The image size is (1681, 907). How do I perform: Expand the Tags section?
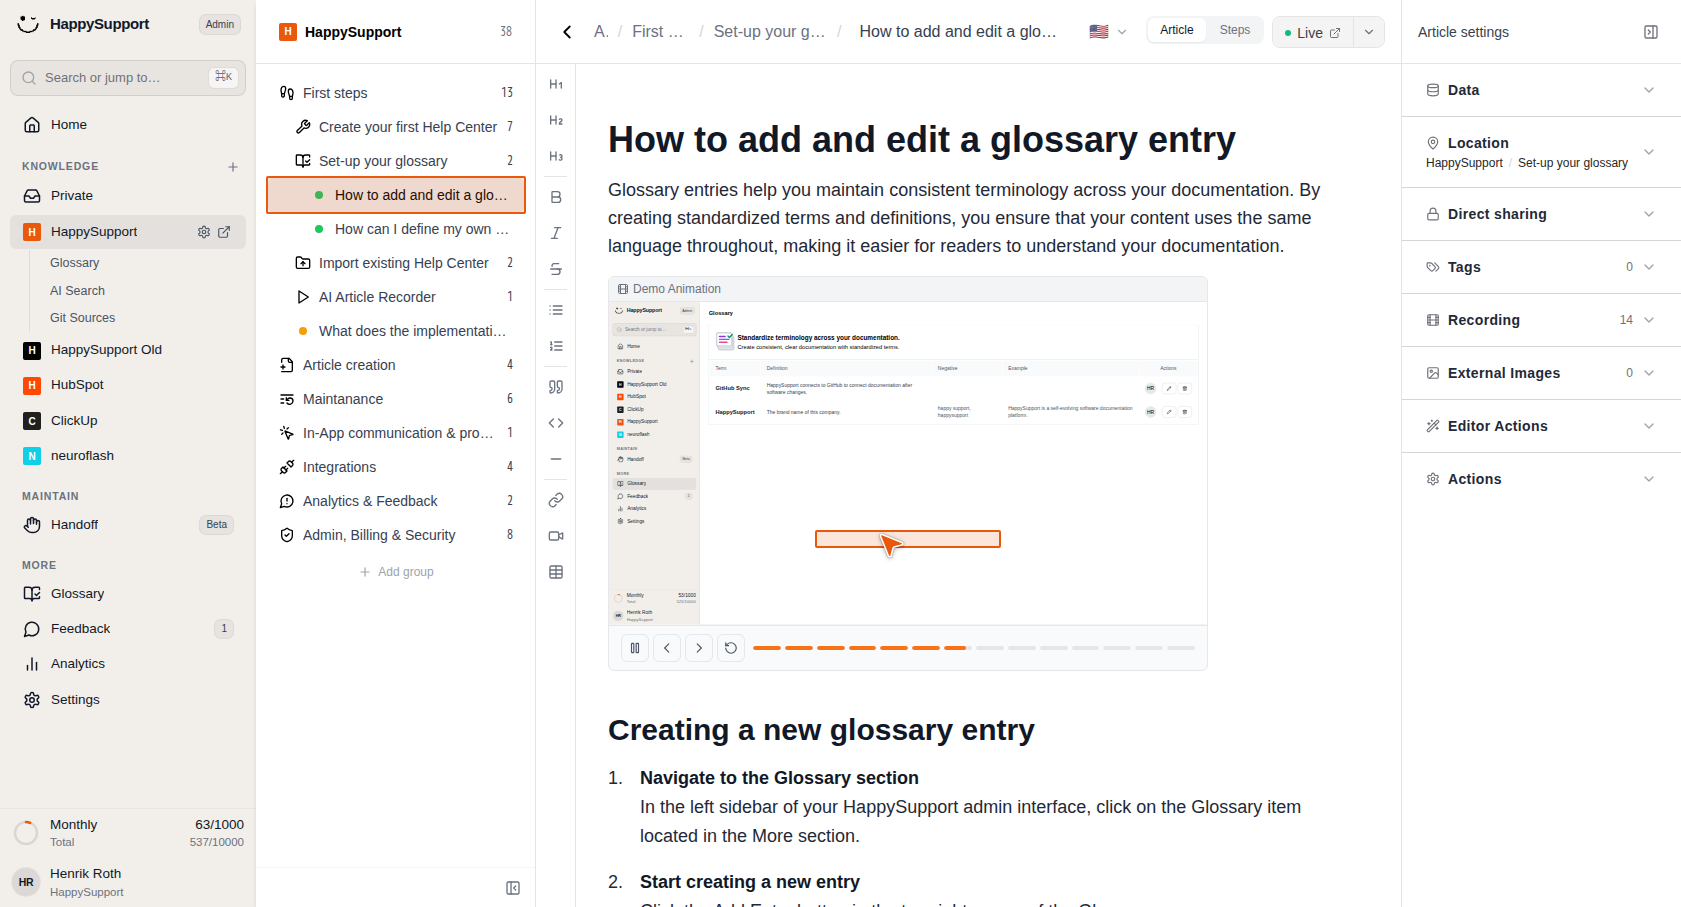click(x=1541, y=267)
